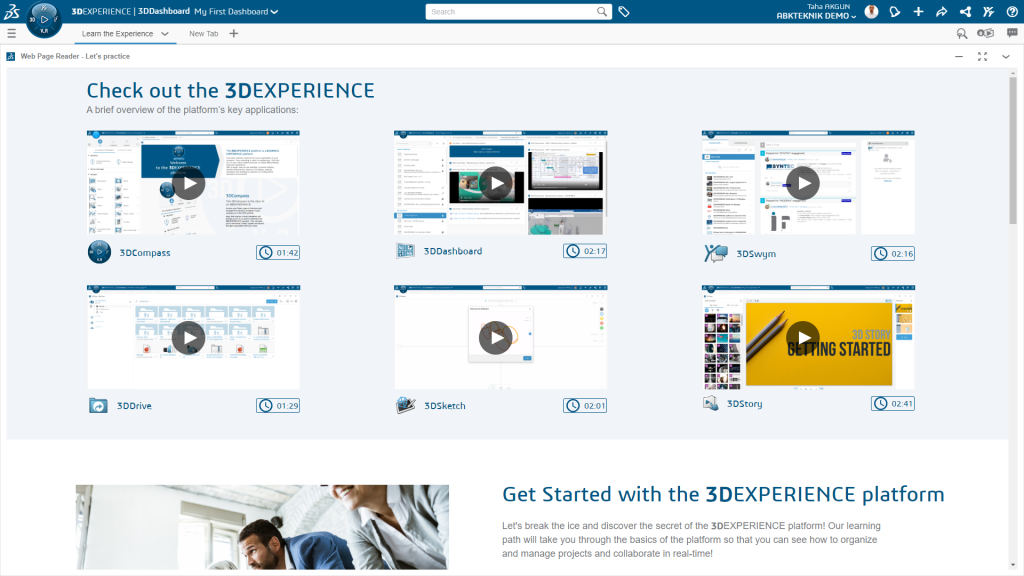Switch to the New Tab tab
The image size is (1024, 576).
coord(203,33)
